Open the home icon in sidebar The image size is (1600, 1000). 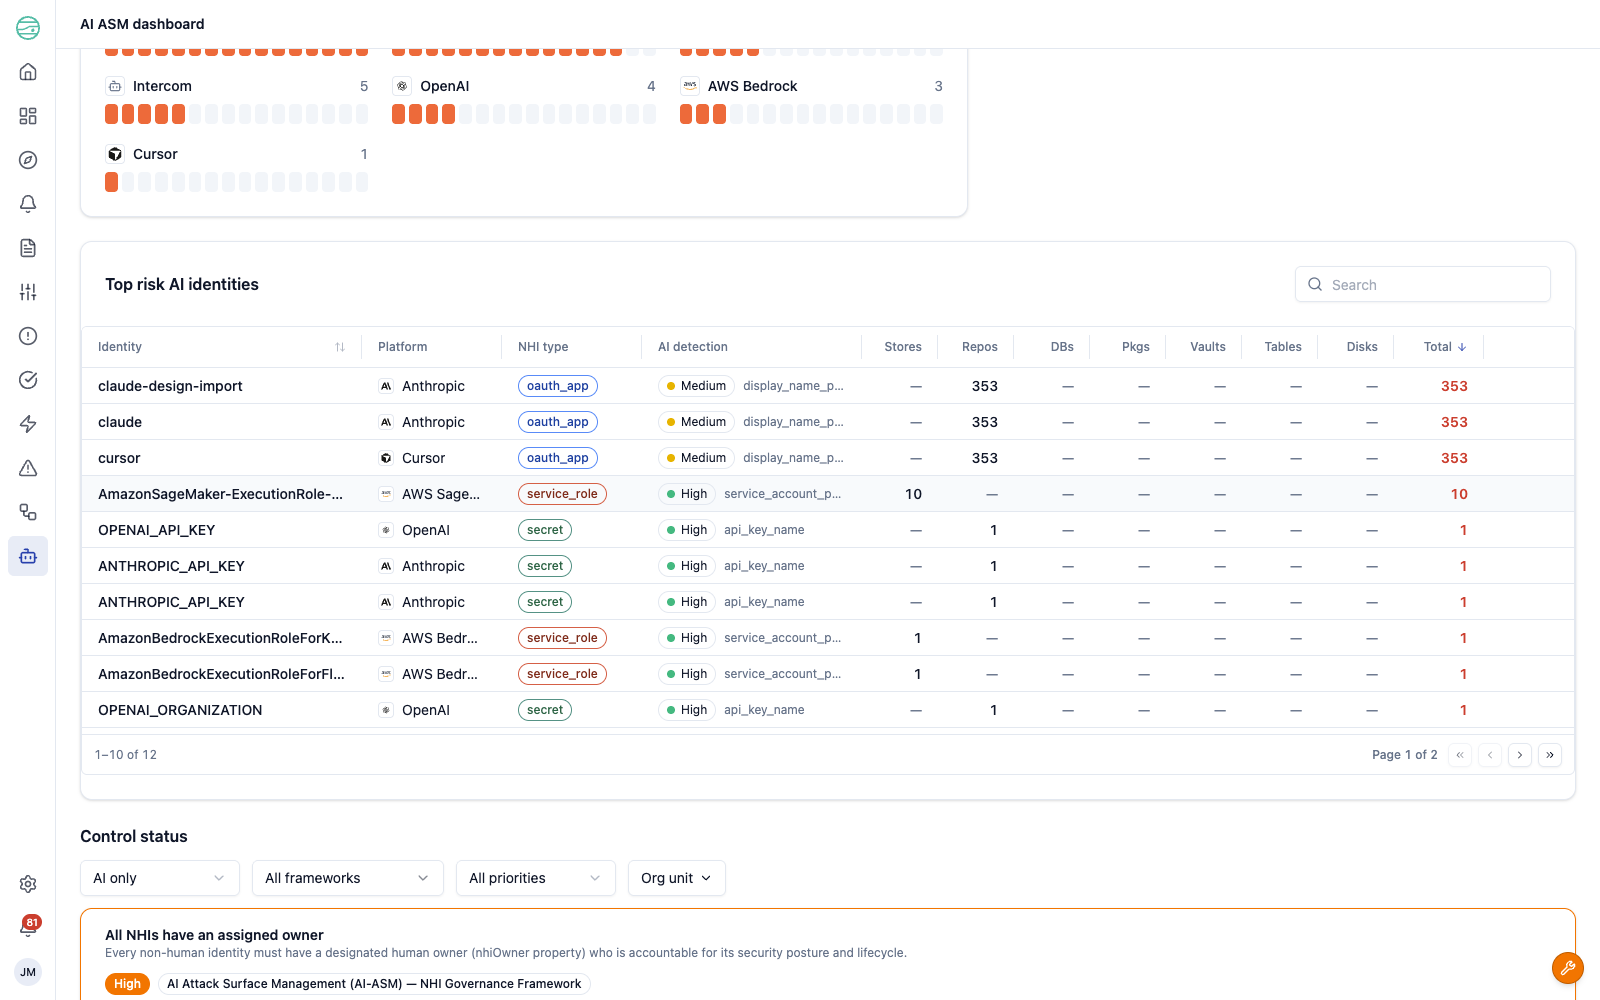[28, 72]
